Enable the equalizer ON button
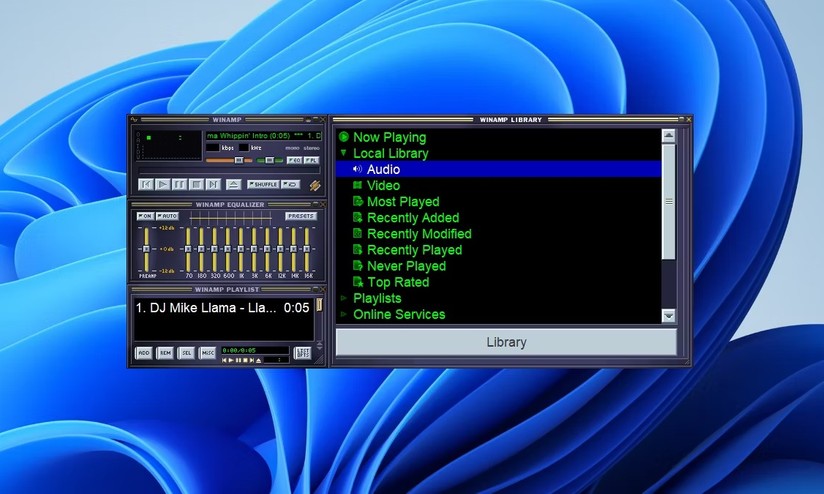Image resolution: width=824 pixels, height=494 pixels. pyautogui.click(x=145, y=216)
